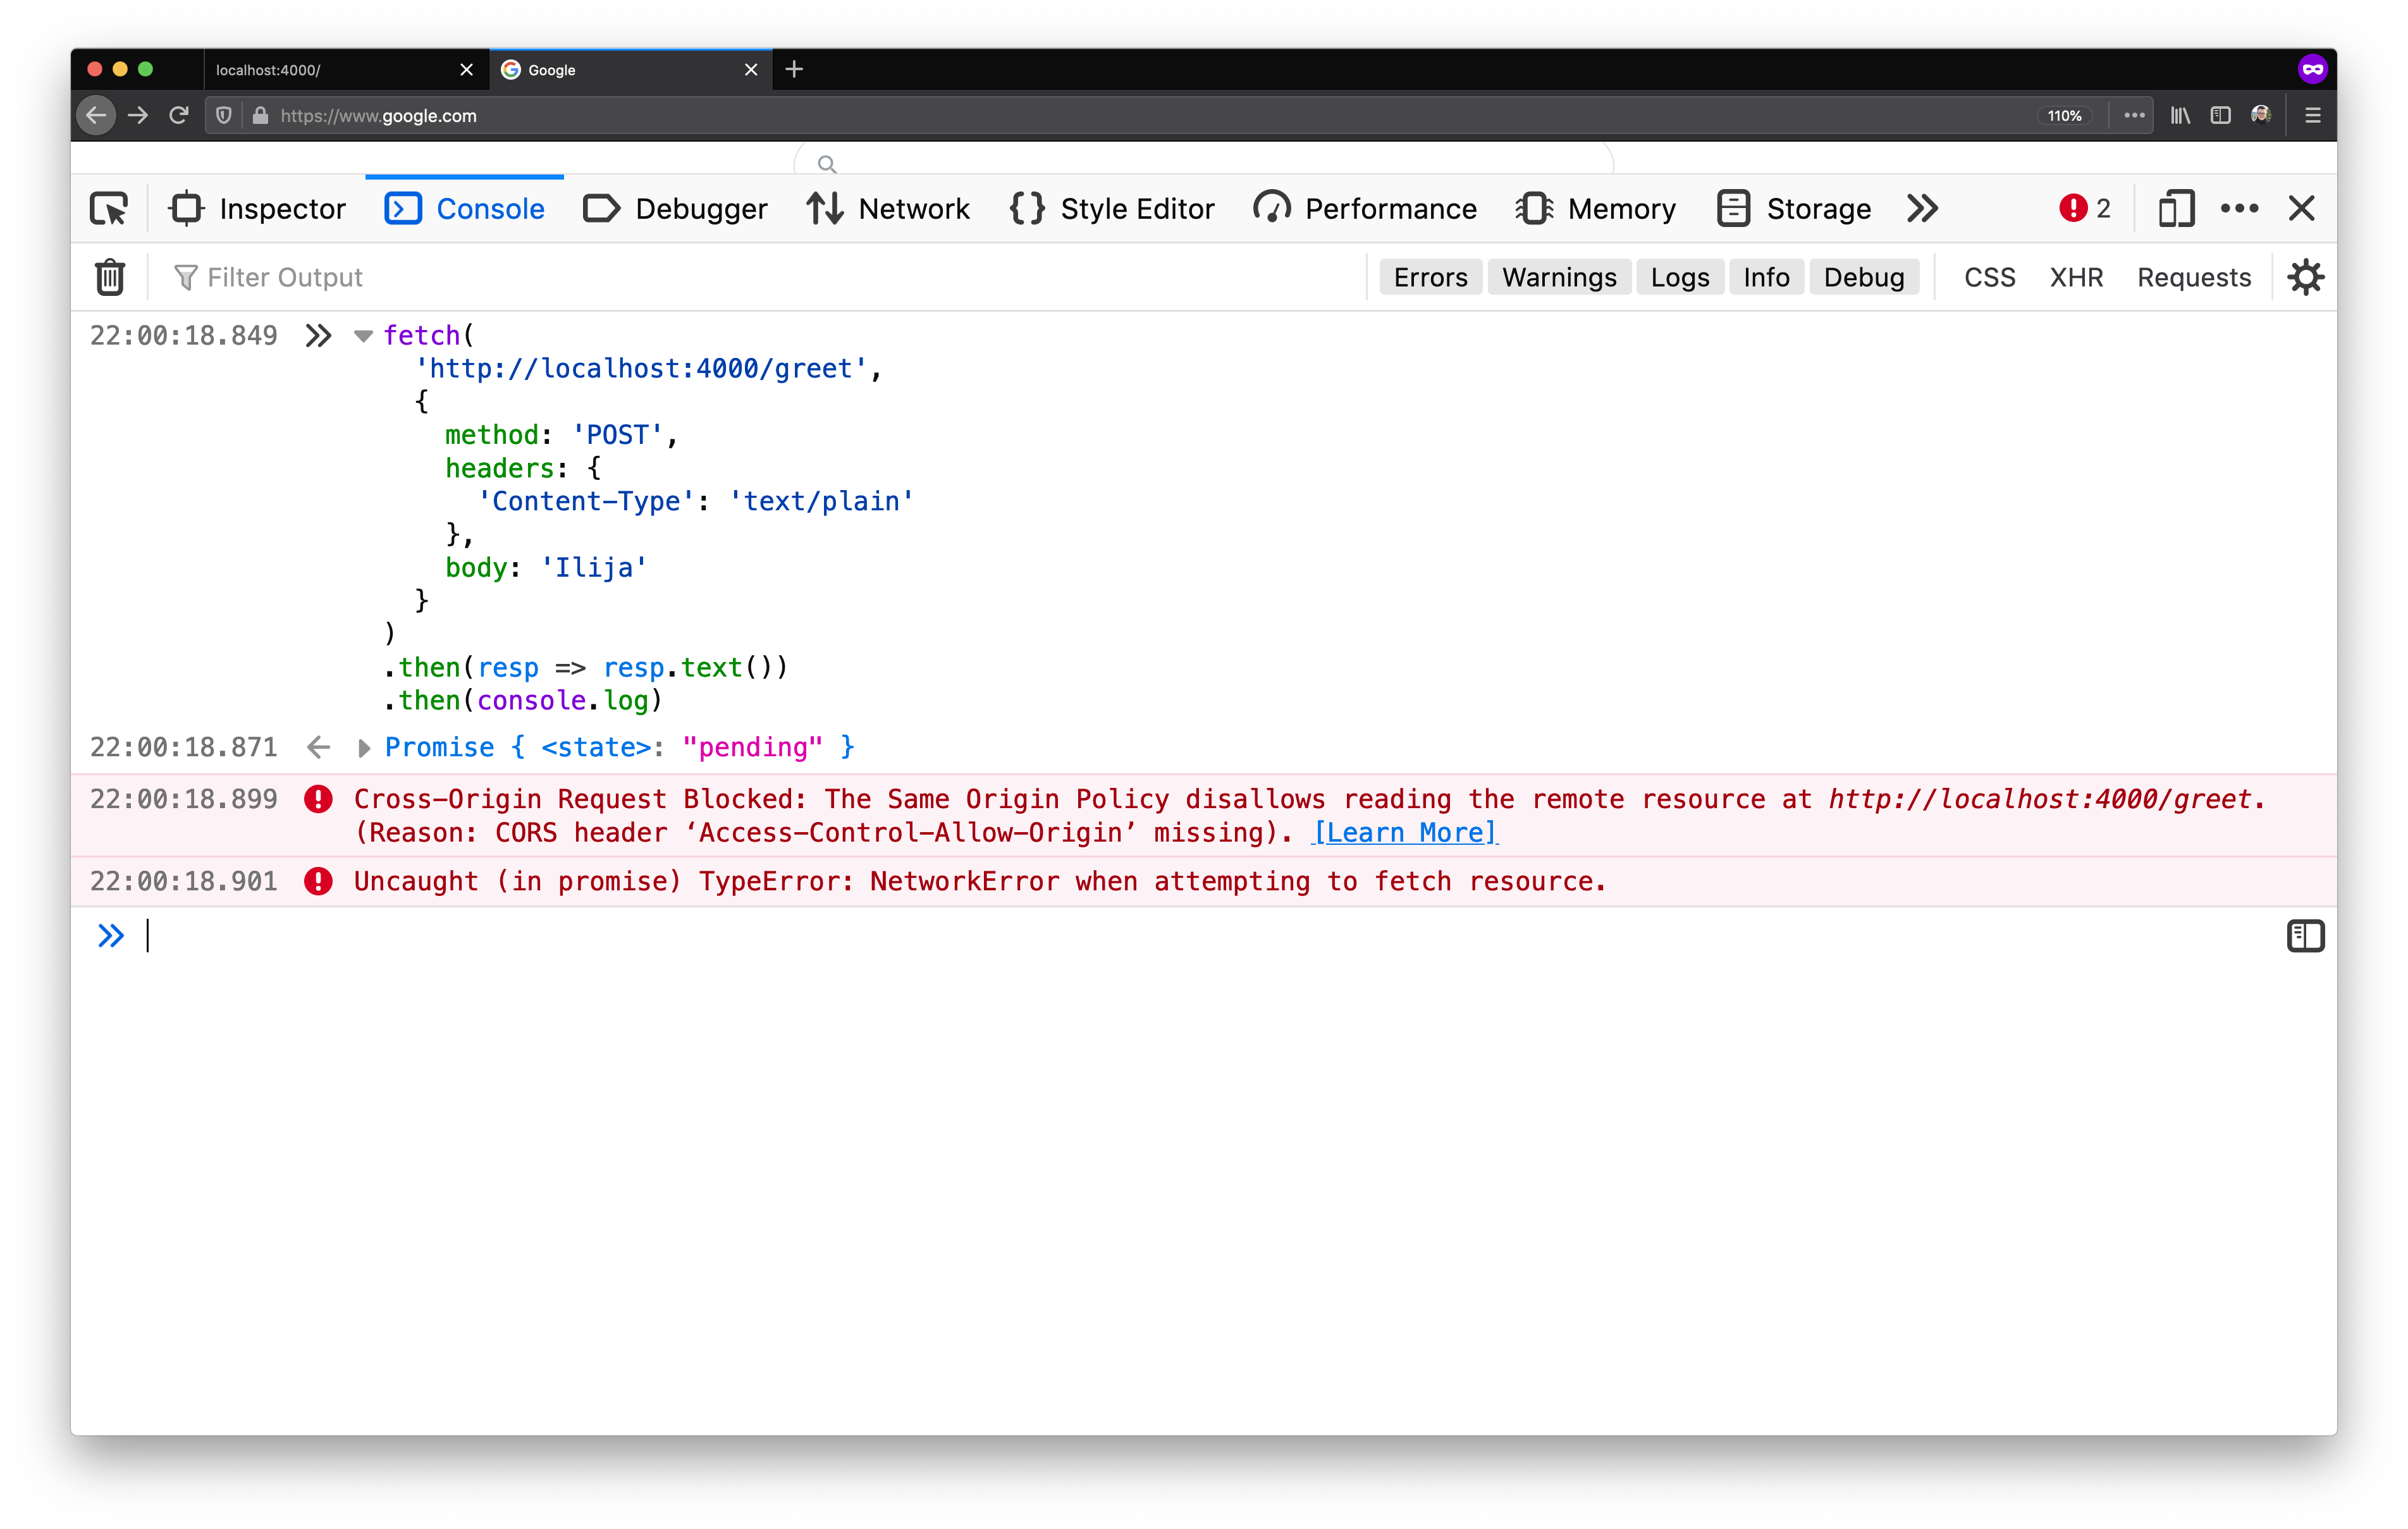Open devtools customize ellipsis menu

coord(2239,208)
